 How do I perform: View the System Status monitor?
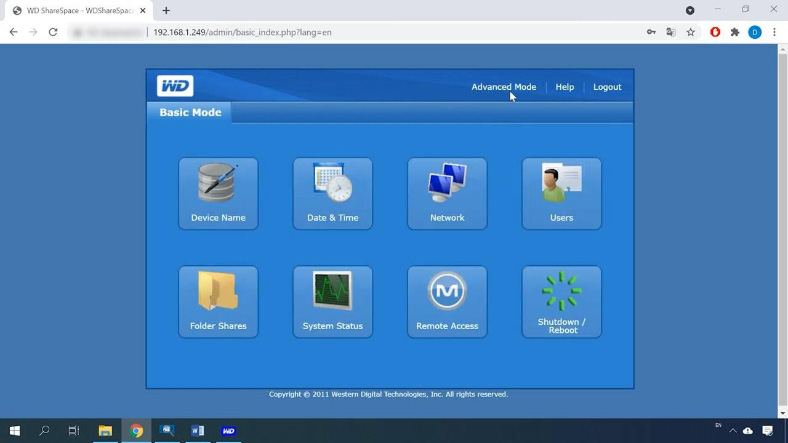tap(333, 302)
